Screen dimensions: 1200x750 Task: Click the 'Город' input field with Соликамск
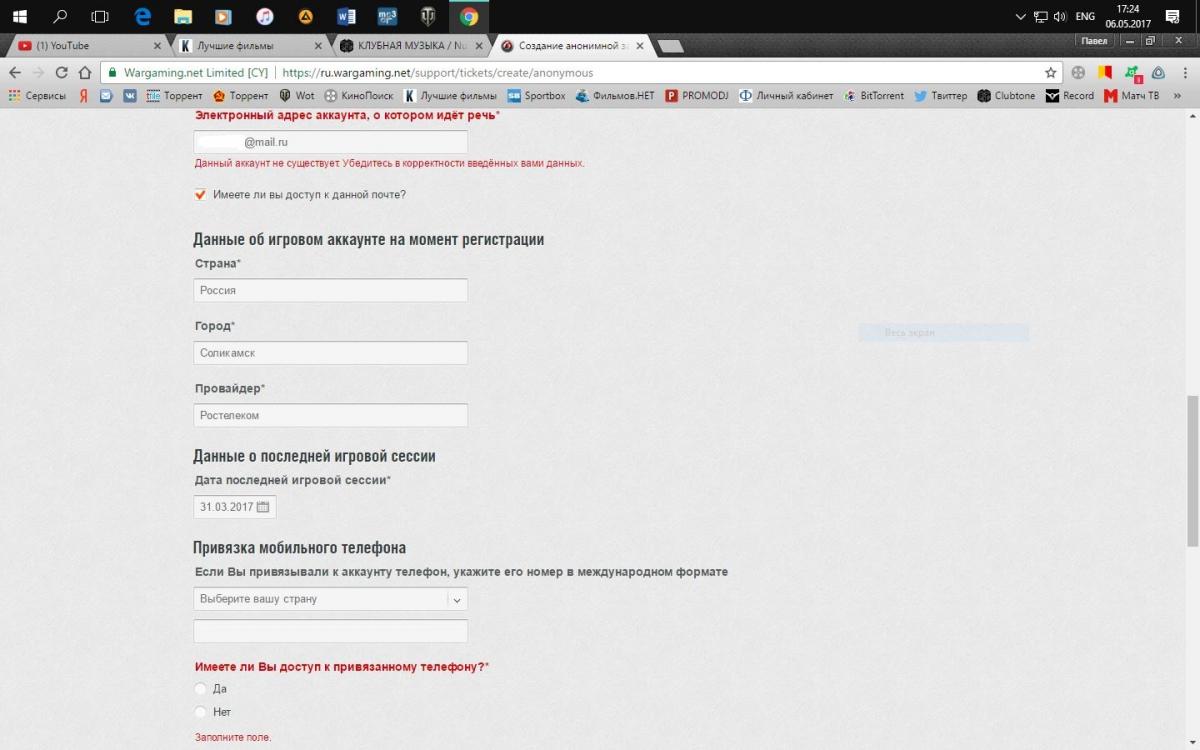(330, 353)
